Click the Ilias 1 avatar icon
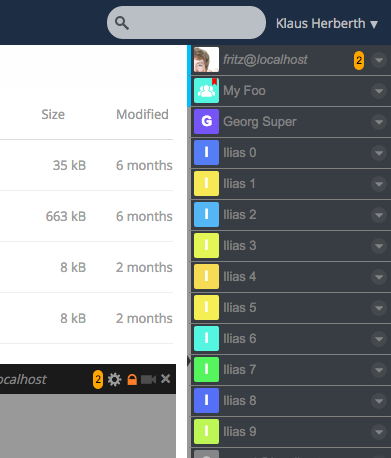 click(x=206, y=184)
